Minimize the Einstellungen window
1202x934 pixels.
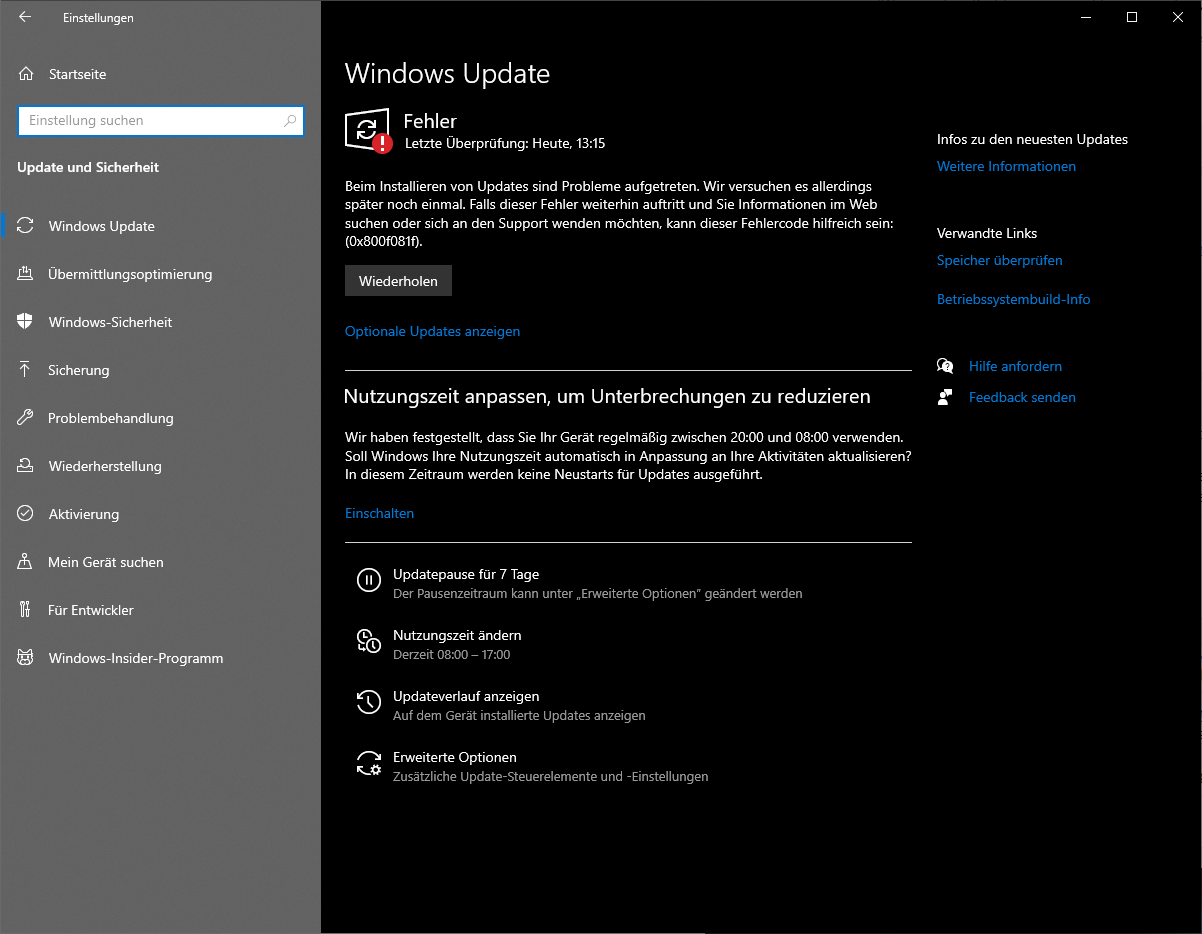(x=1086, y=17)
